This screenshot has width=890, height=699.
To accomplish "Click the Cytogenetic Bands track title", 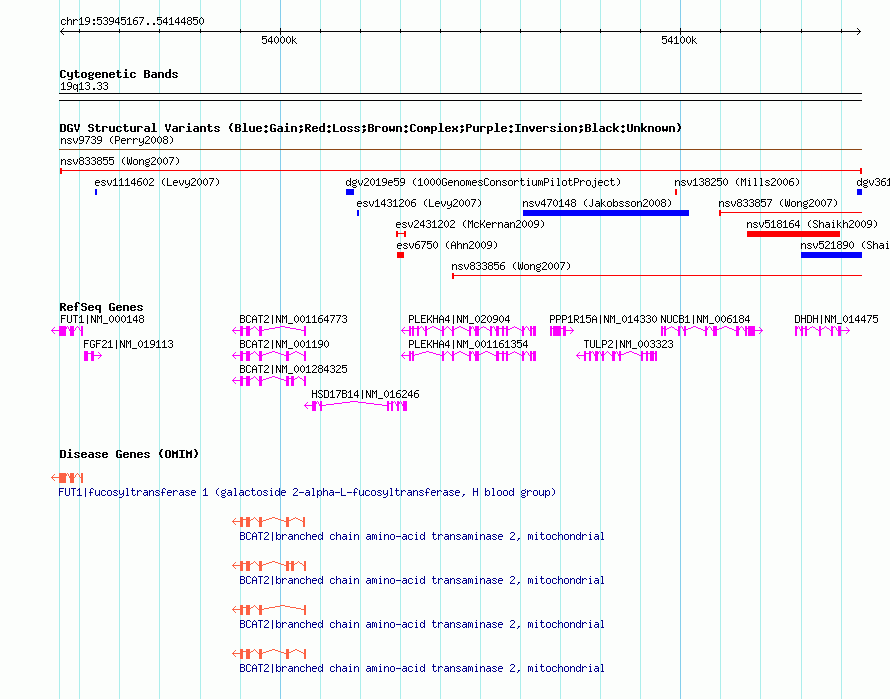I will 119,74.
